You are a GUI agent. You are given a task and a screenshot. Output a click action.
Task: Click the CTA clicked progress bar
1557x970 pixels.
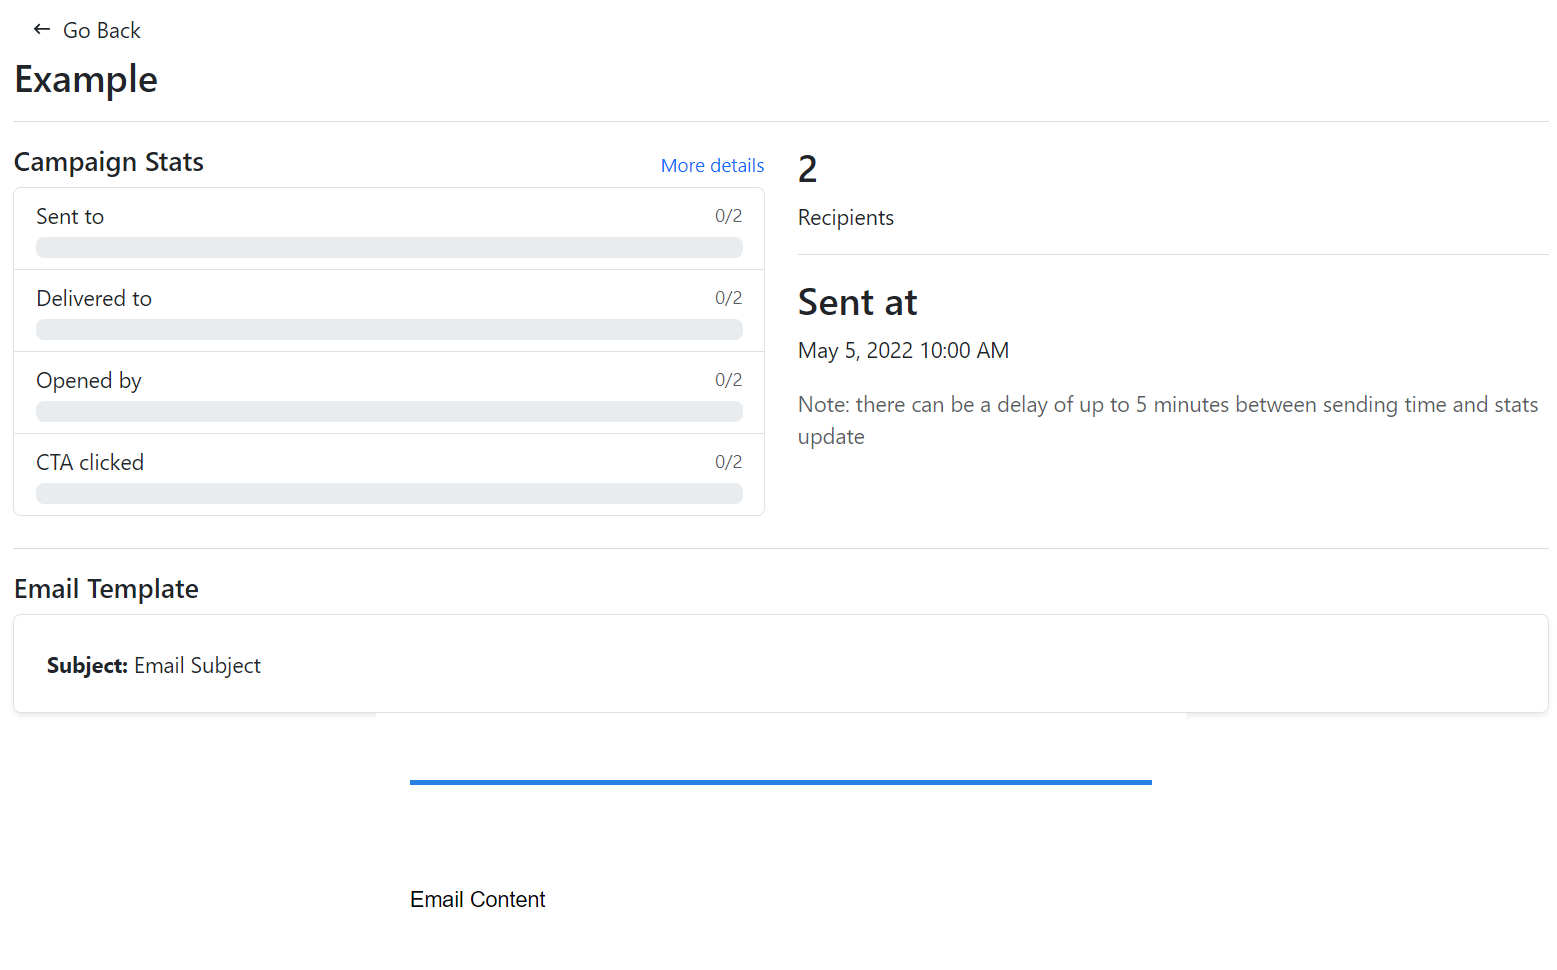coord(389,494)
